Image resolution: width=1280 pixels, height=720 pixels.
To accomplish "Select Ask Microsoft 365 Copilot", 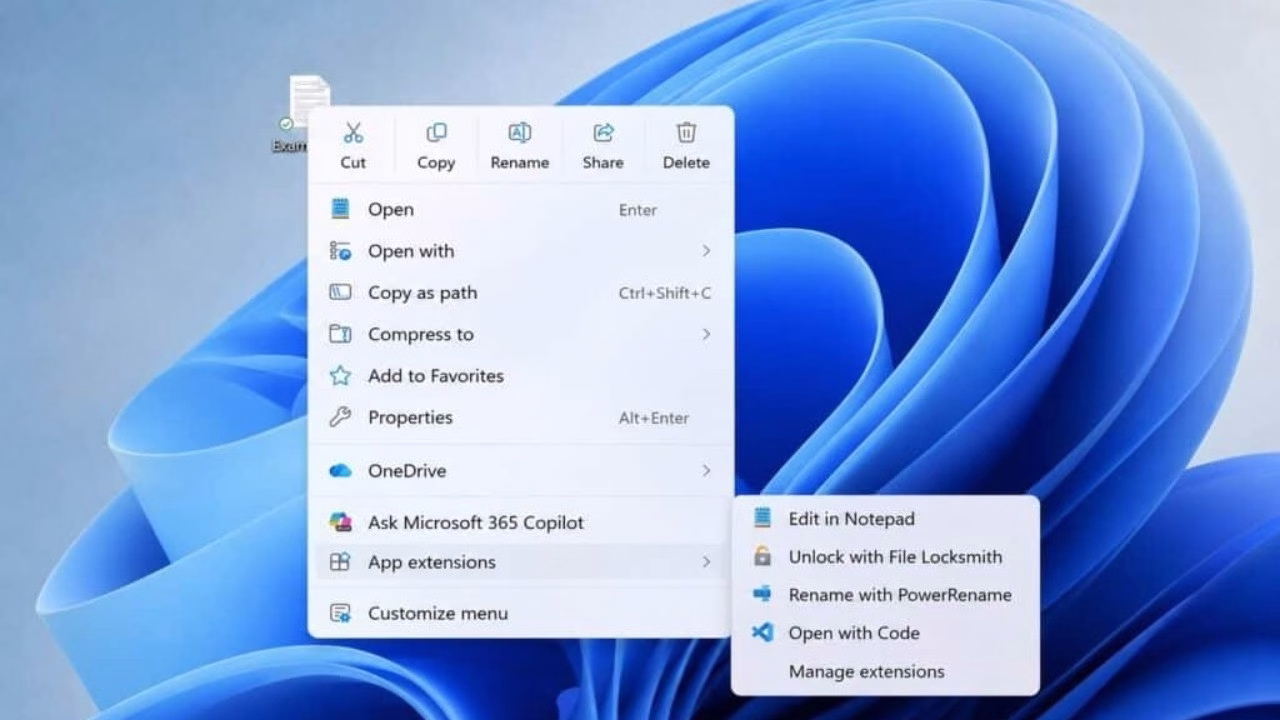I will point(520,522).
